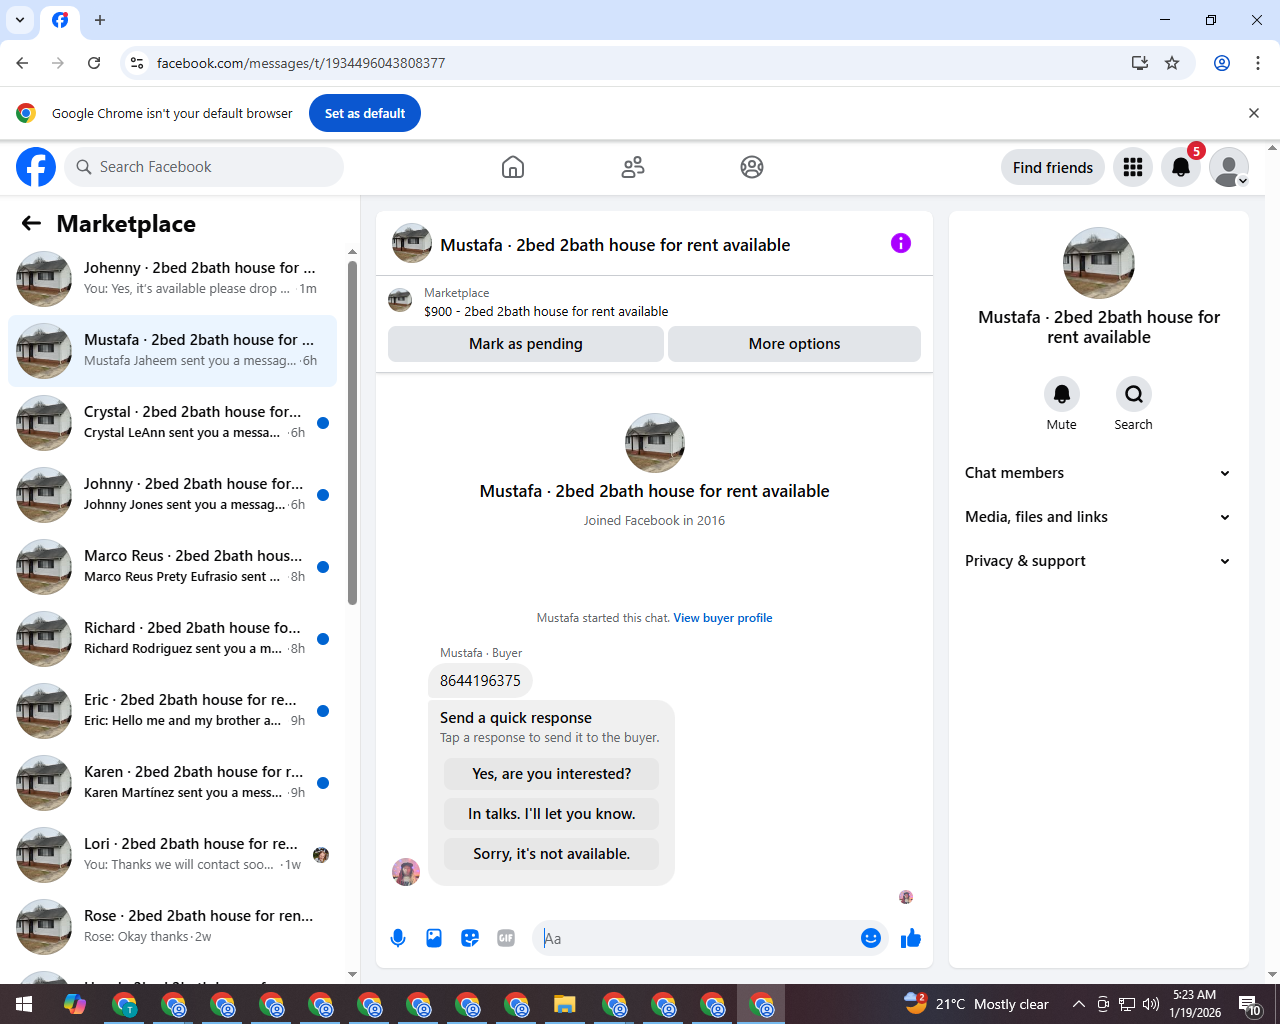Image resolution: width=1280 pixels, height=1024 pixels.
Task: Open More options for the listing
Action: click(794, 344)
